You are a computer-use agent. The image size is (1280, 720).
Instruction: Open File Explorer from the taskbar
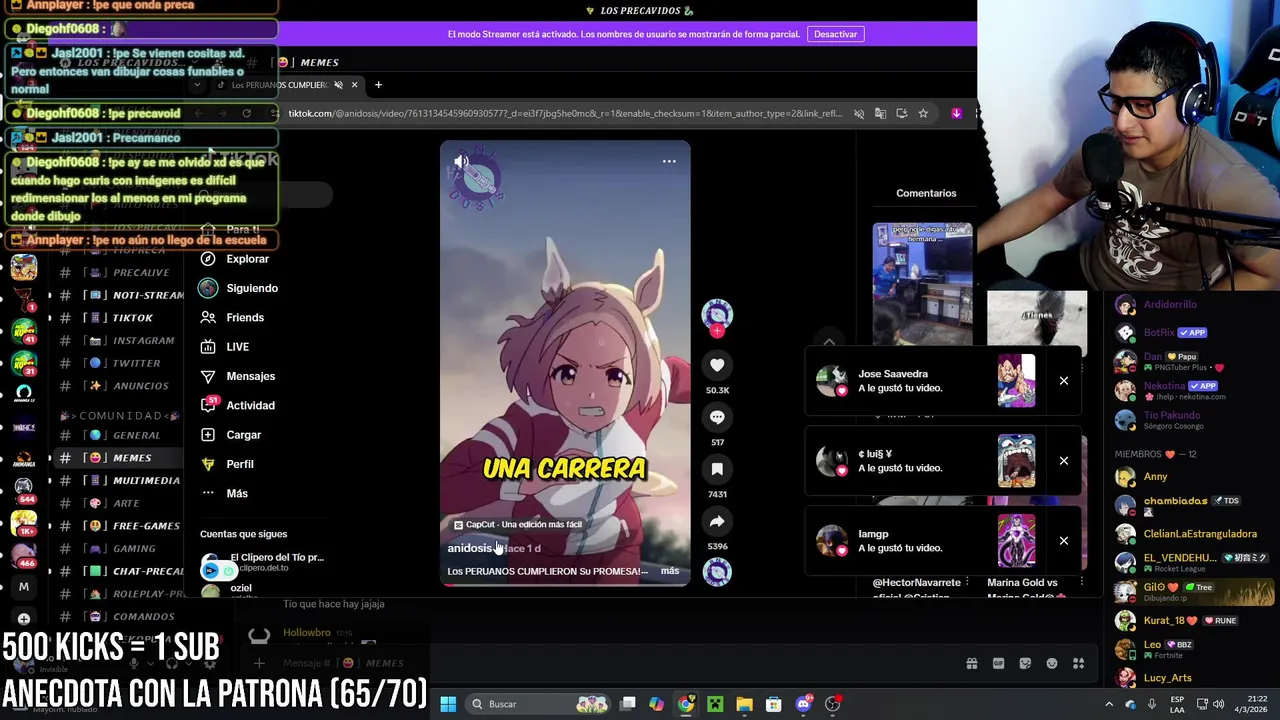[x=744, y=704]
